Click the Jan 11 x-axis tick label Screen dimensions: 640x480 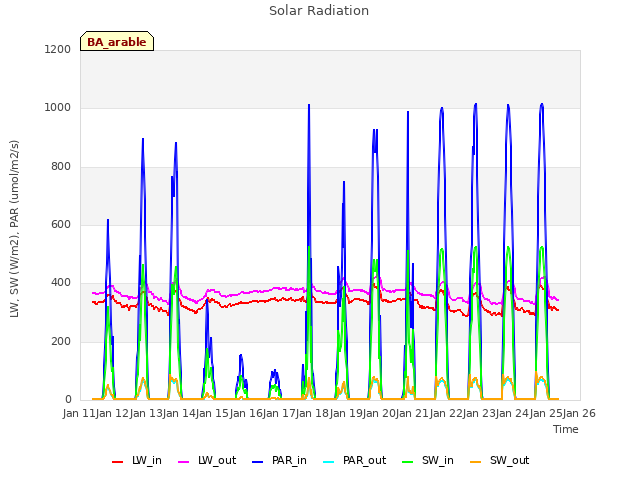pos(79,413)
